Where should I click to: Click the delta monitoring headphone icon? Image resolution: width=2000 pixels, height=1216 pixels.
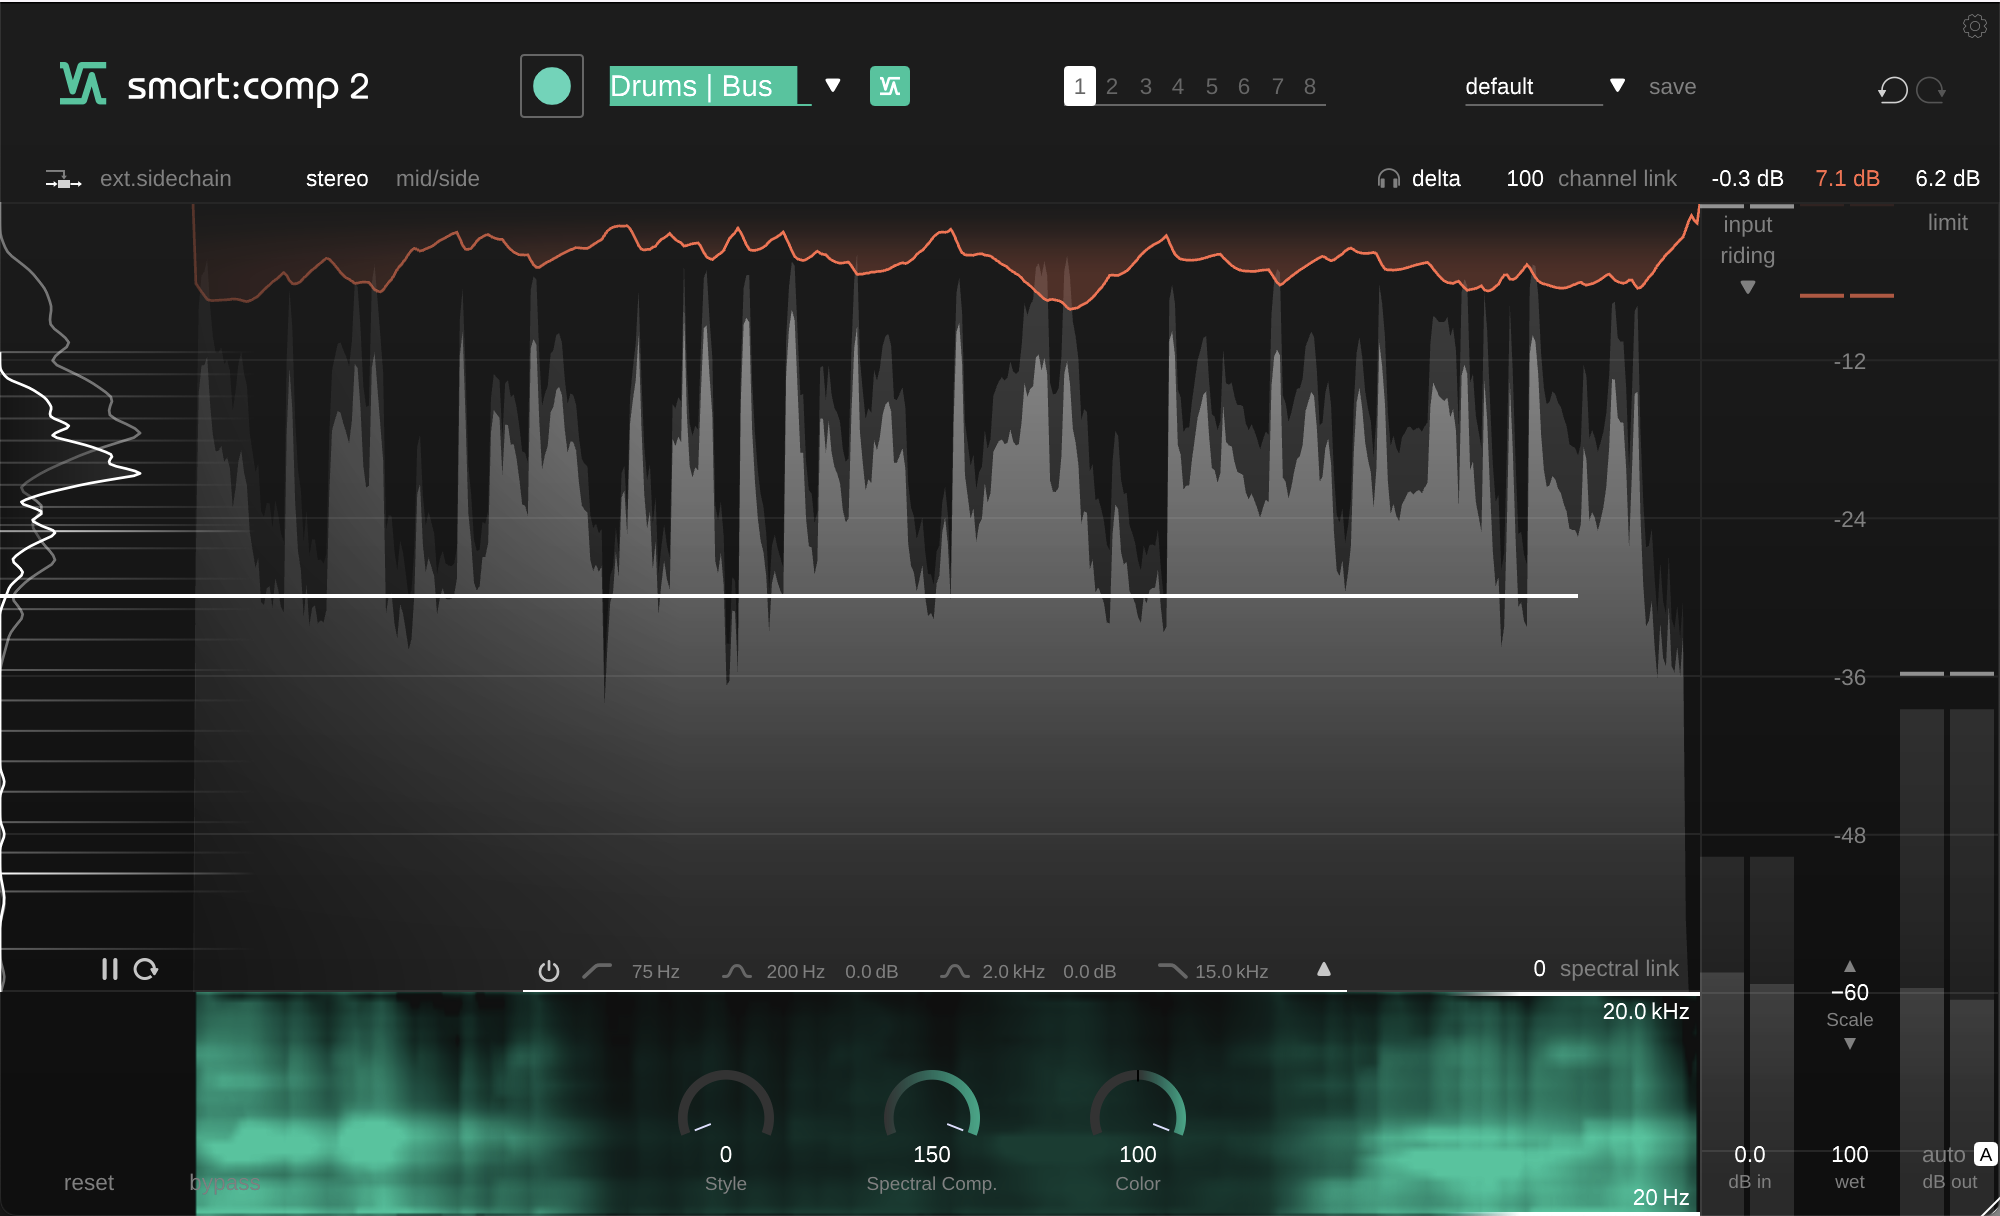click(1383, 179)
